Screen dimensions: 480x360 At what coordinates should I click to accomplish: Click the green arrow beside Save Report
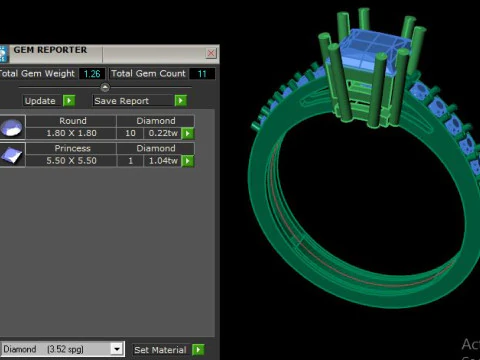pos(180,101)
